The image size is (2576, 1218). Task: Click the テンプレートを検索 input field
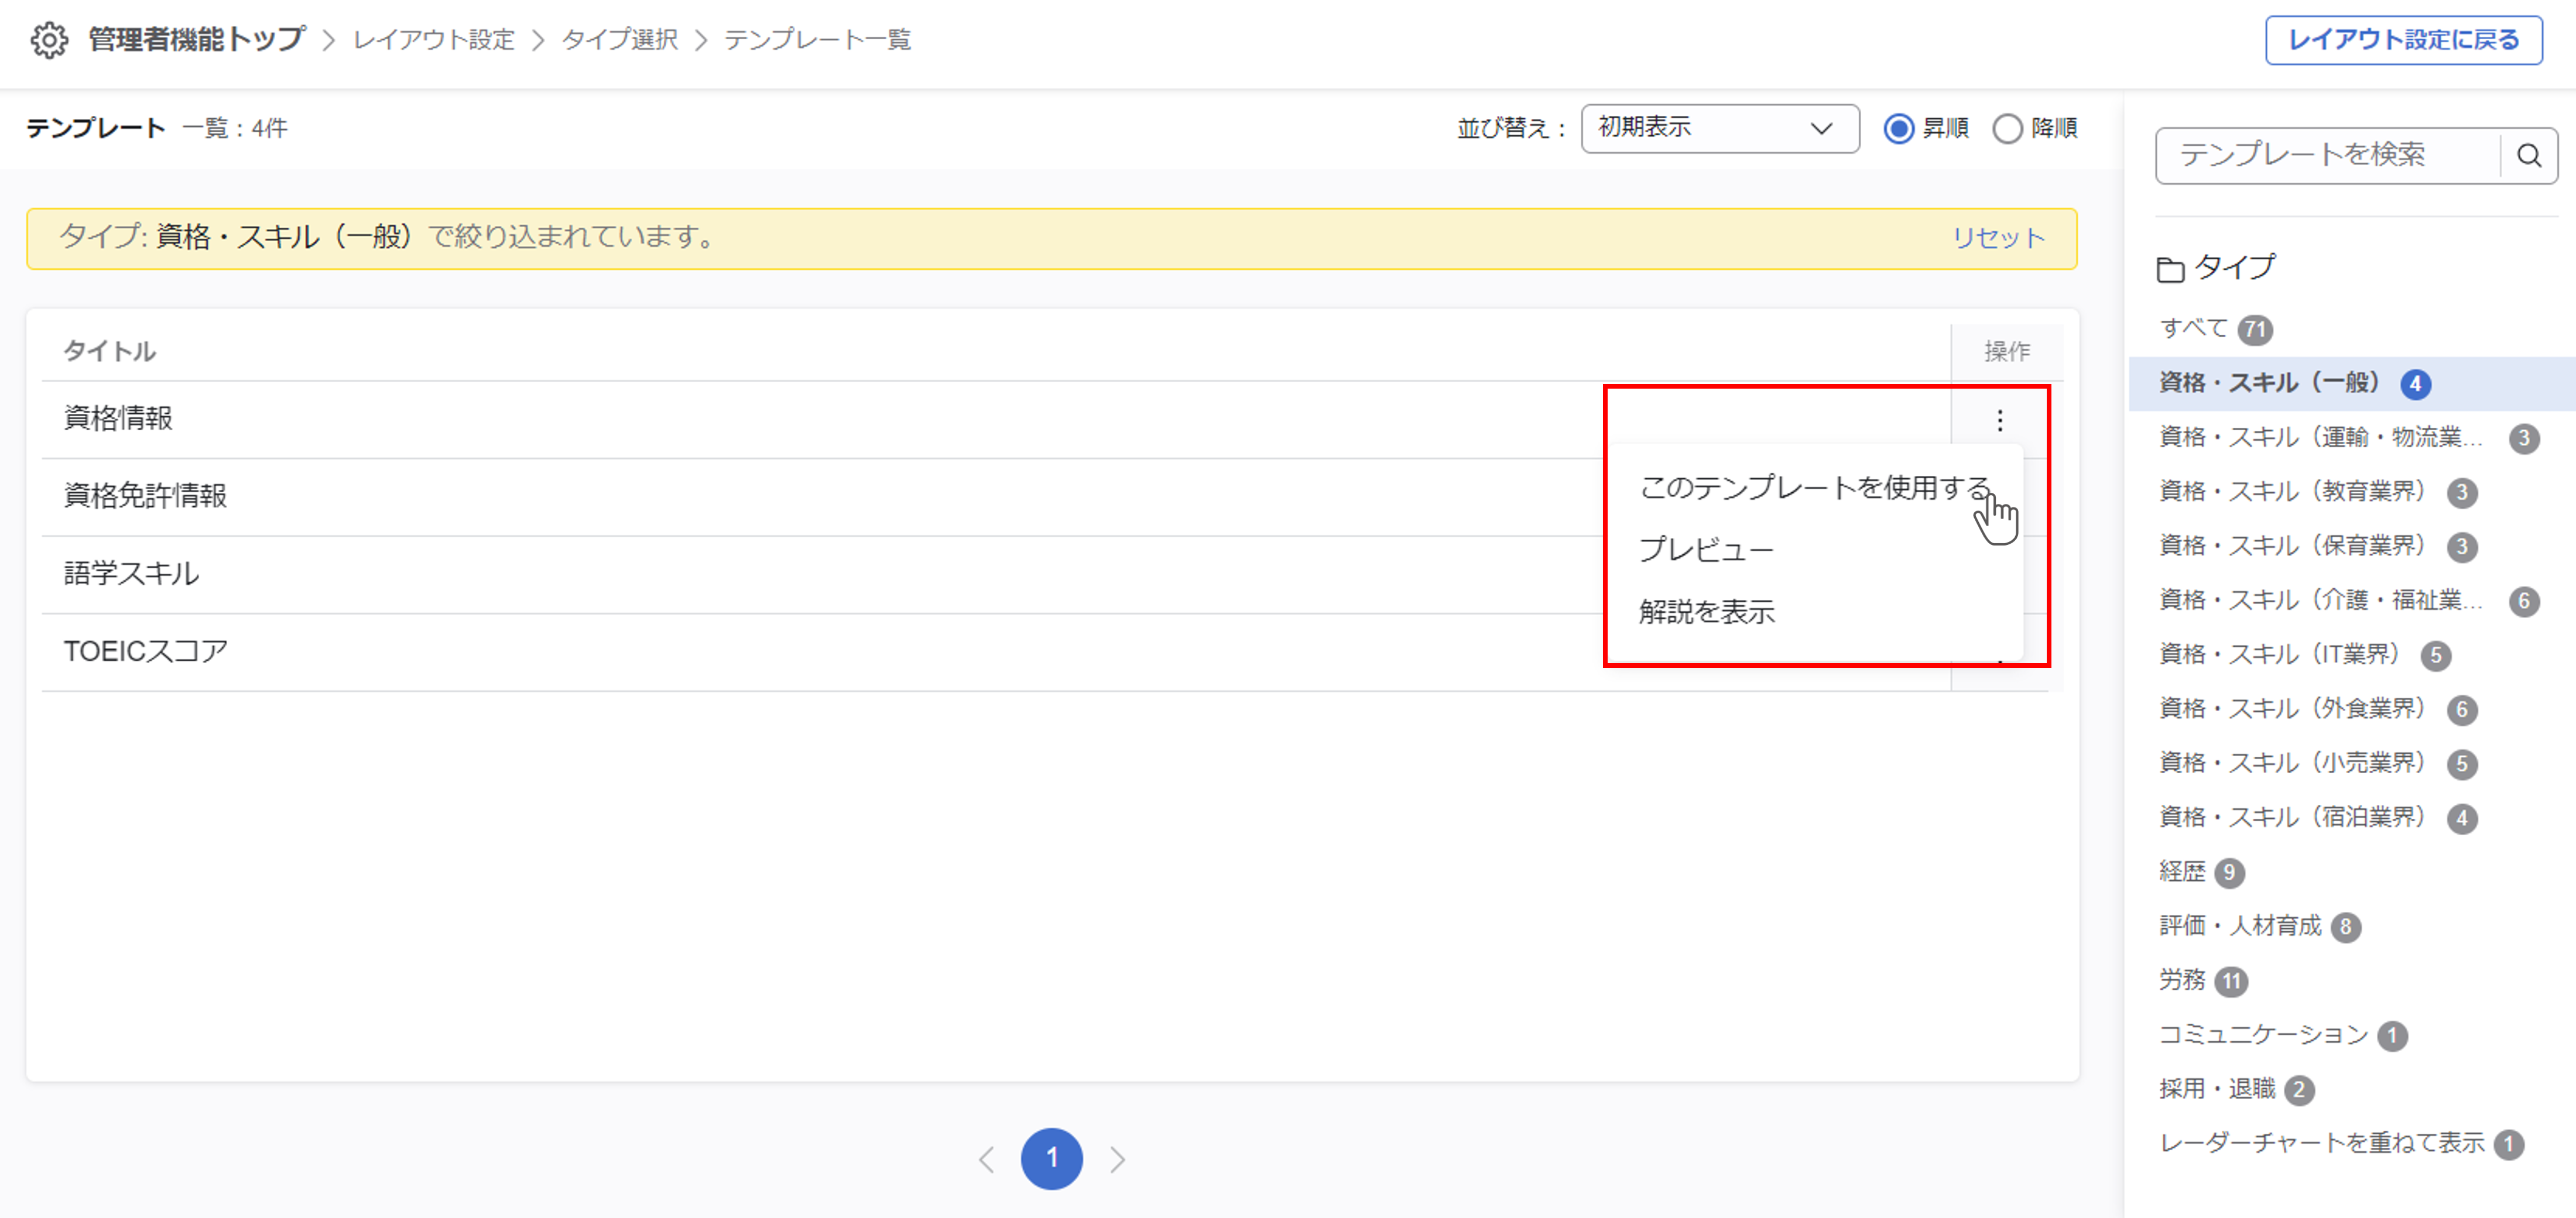click(x=2326, y=156)
